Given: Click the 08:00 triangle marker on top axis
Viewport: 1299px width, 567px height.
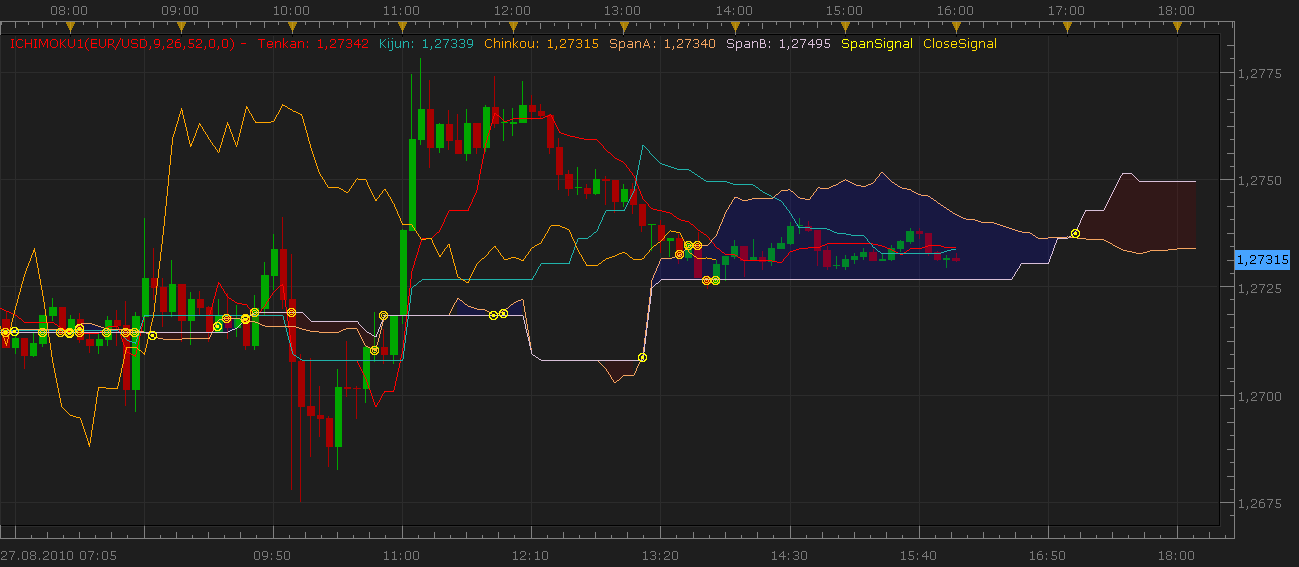Looking at the screenshot, I should [69, 26].
